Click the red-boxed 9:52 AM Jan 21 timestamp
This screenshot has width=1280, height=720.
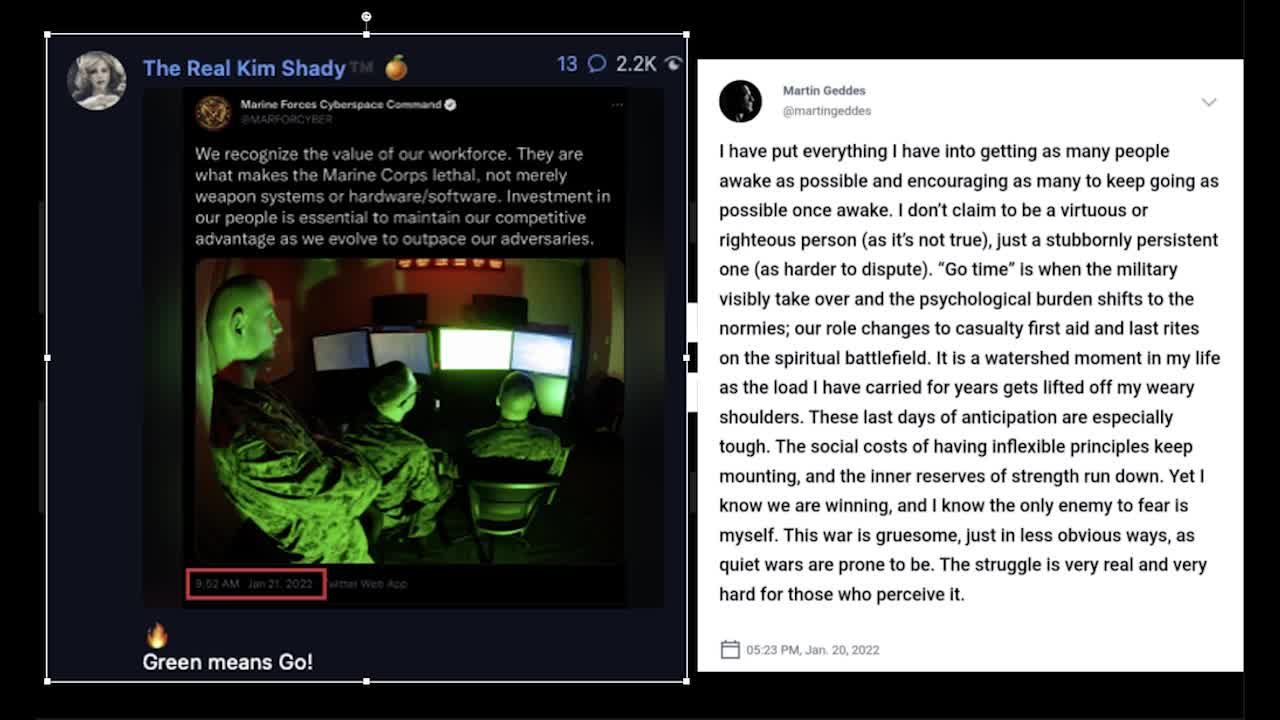click(255, 584)
